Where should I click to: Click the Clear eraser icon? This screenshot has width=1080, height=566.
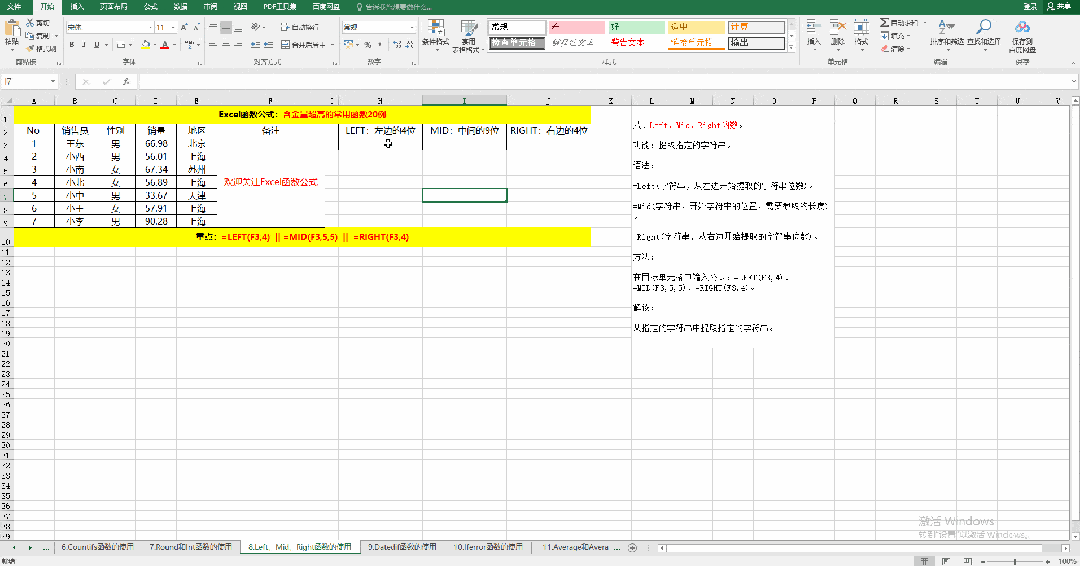[x=885, y=48]
